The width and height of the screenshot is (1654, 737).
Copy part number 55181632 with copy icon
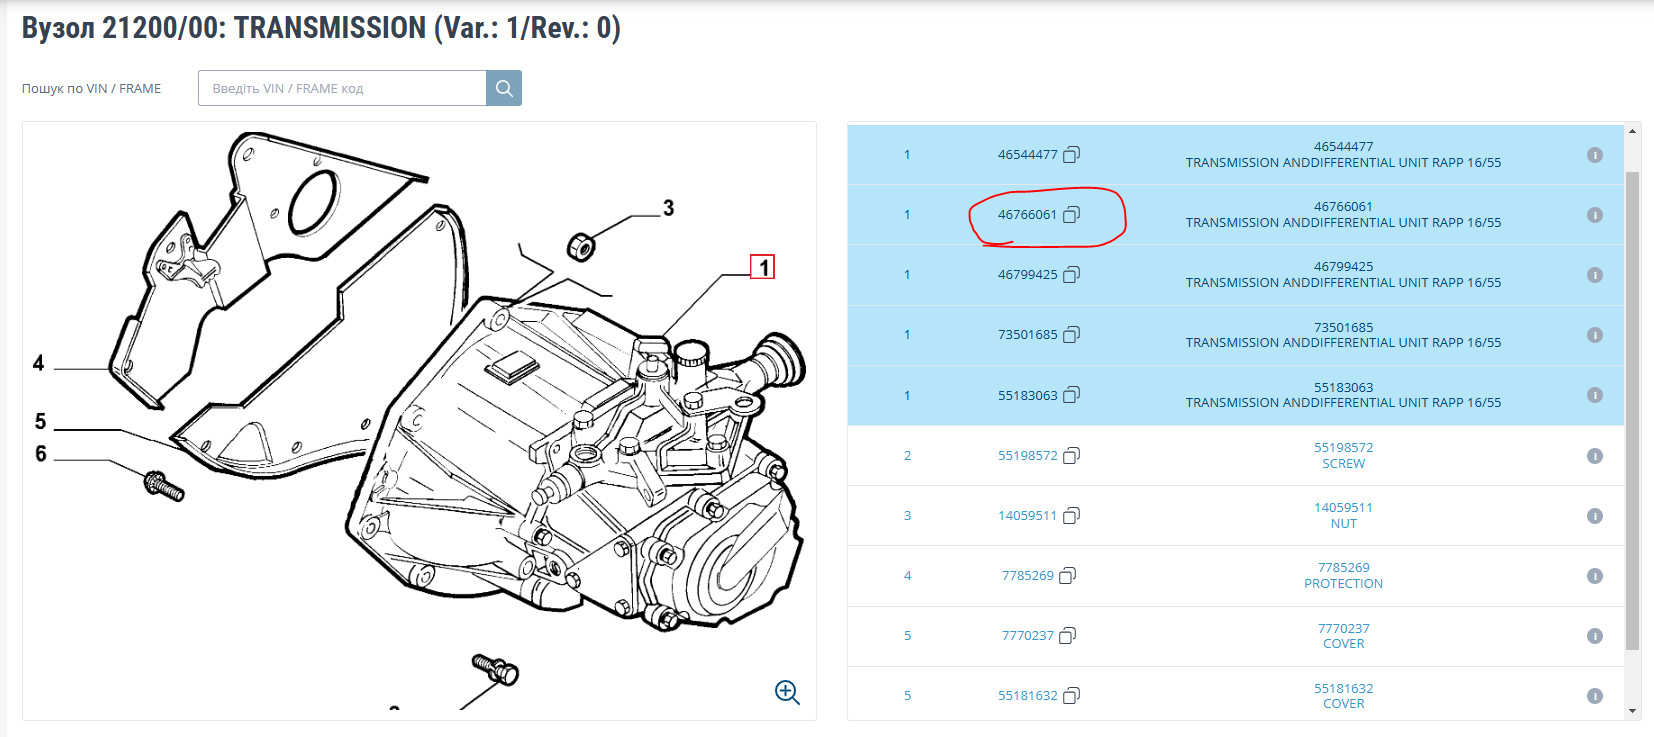coord(1071,695)
